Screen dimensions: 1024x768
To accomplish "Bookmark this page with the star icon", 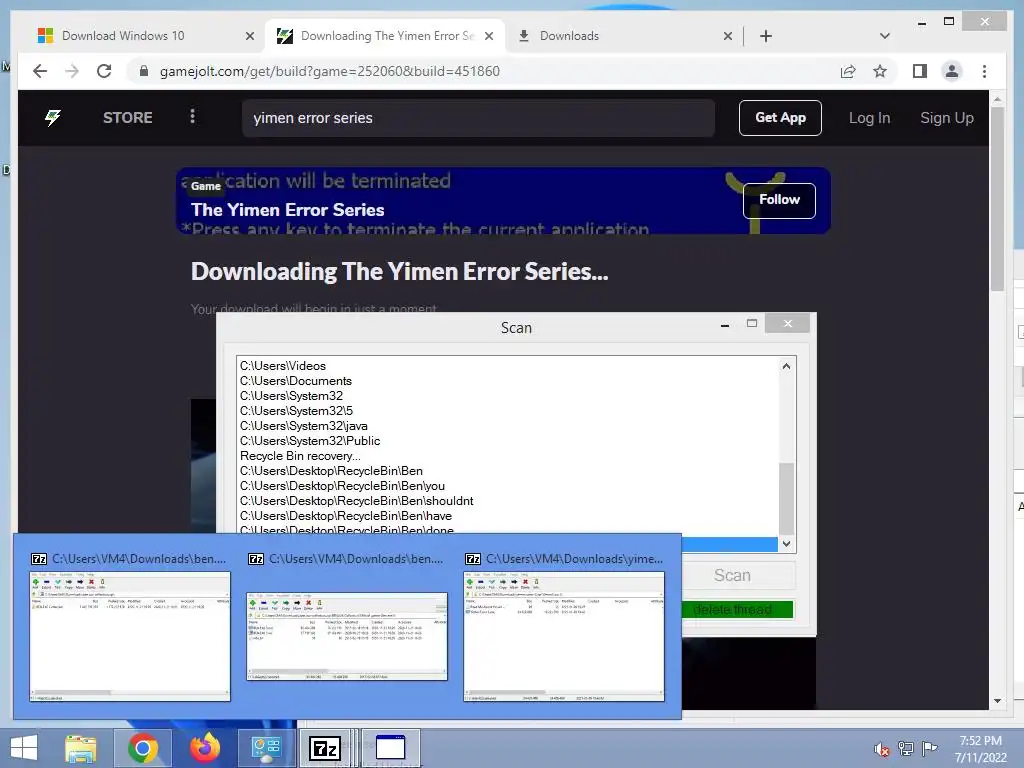I will point(880,71).
